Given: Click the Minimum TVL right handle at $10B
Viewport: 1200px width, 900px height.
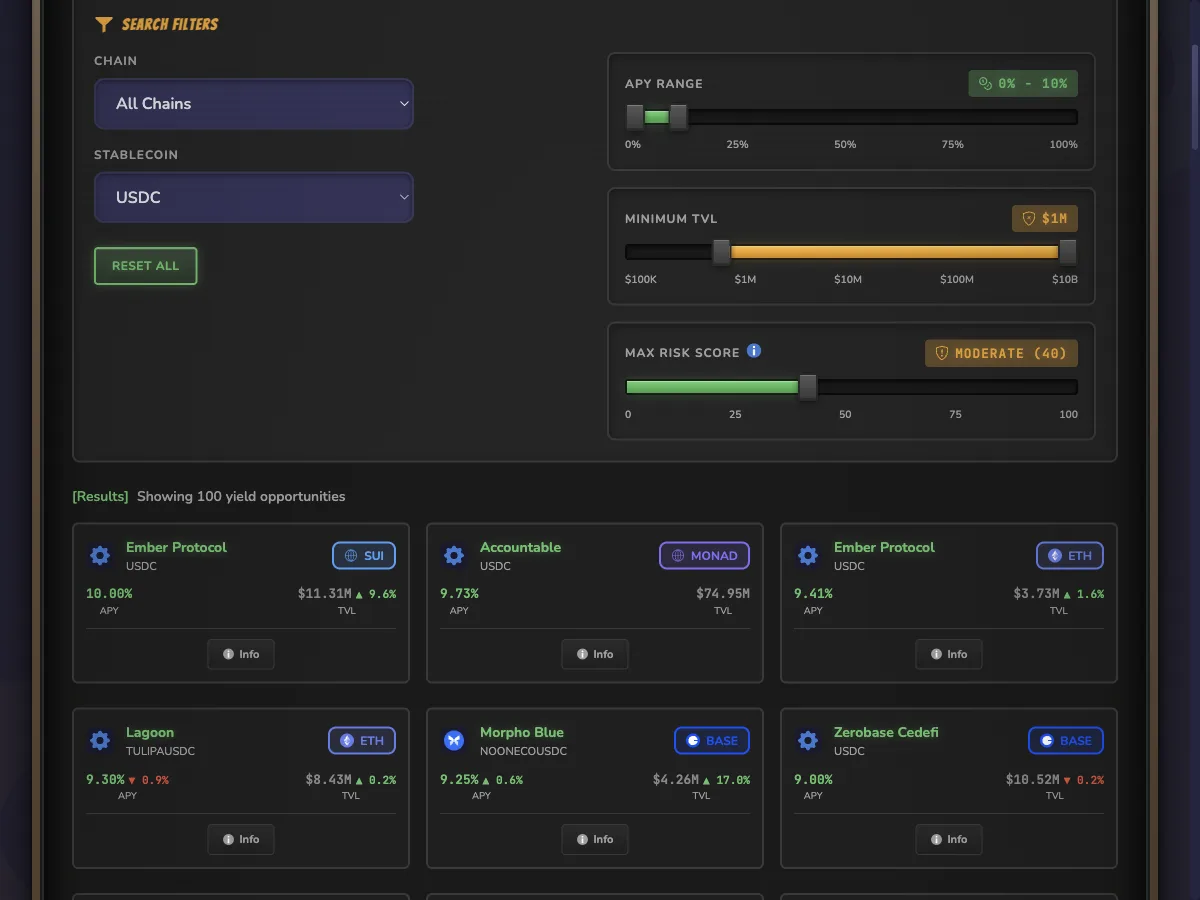Looking at the screenshot, I should tap(1068, 252).
